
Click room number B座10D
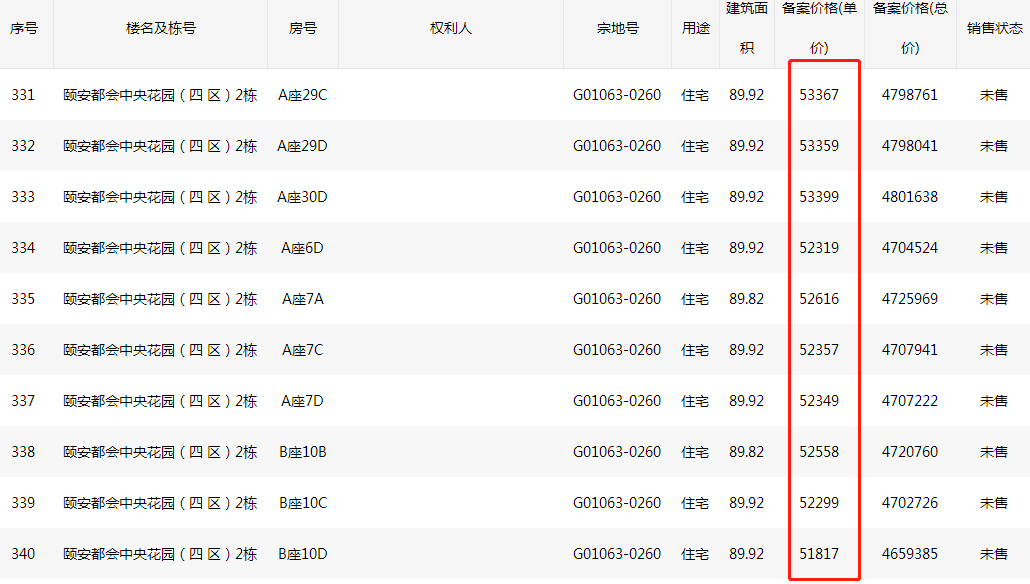pos(302,554)
